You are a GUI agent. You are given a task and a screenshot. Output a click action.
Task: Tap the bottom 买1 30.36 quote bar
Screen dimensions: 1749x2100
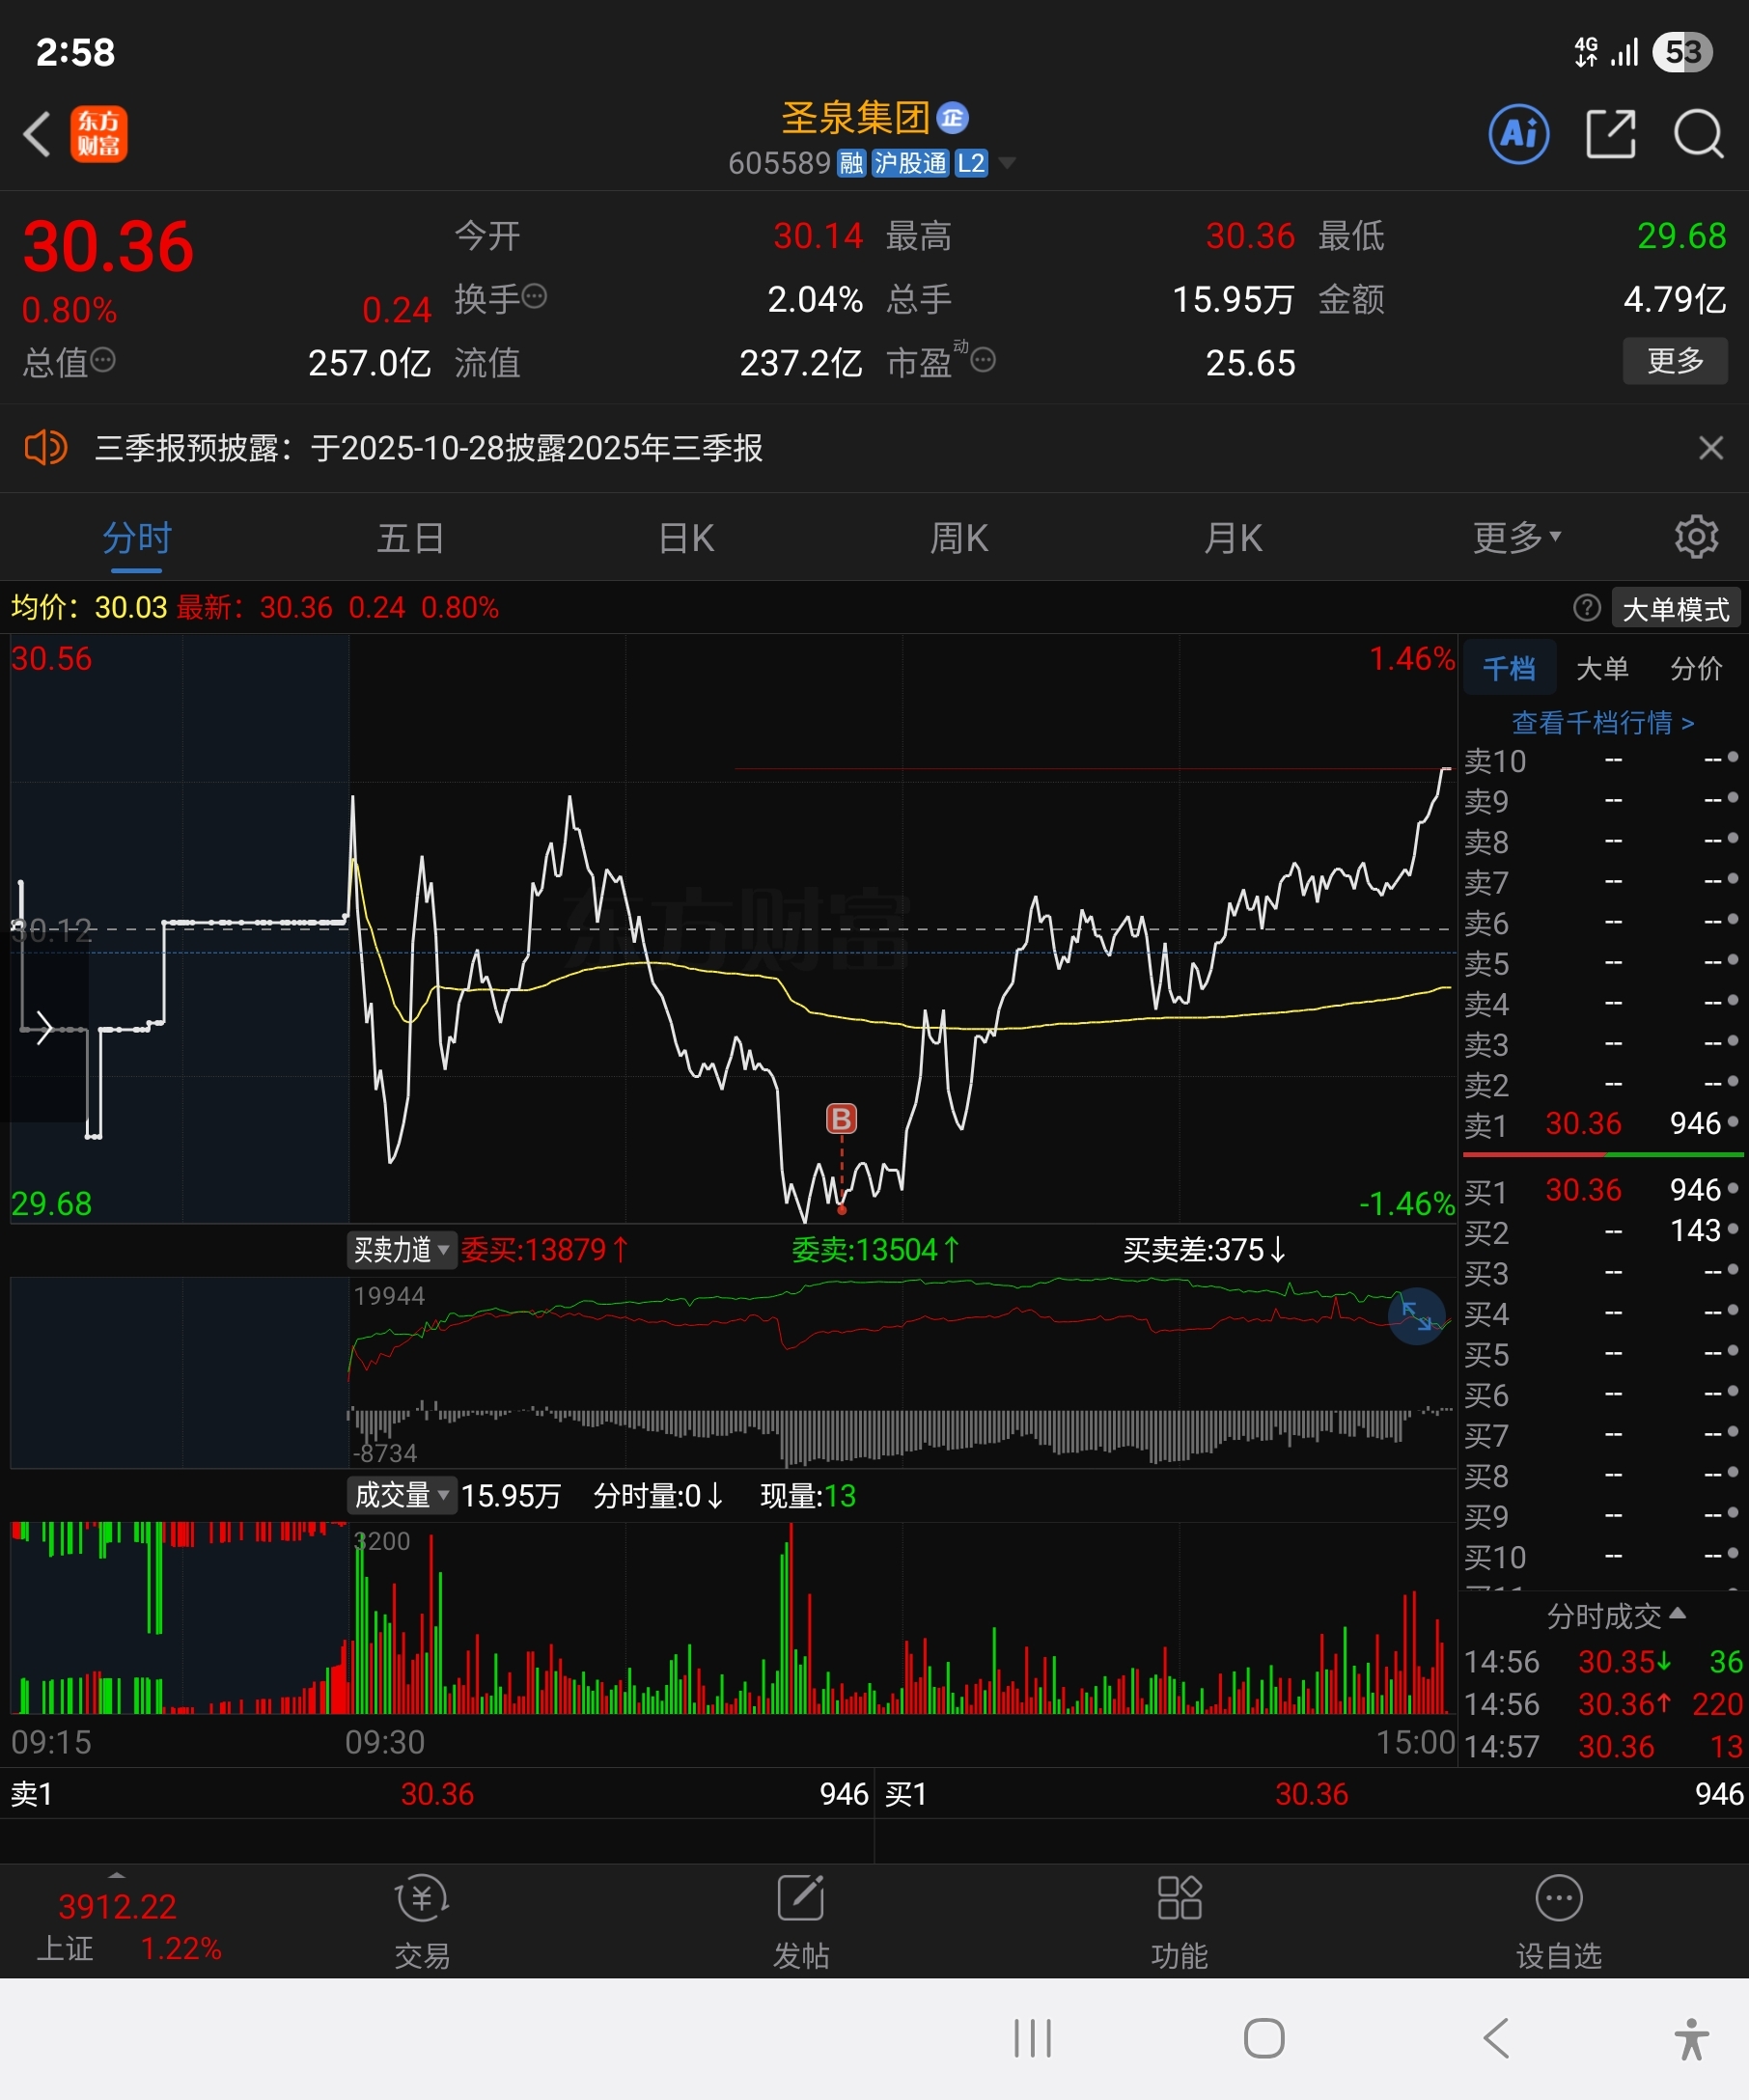tap(1312, 1794)
